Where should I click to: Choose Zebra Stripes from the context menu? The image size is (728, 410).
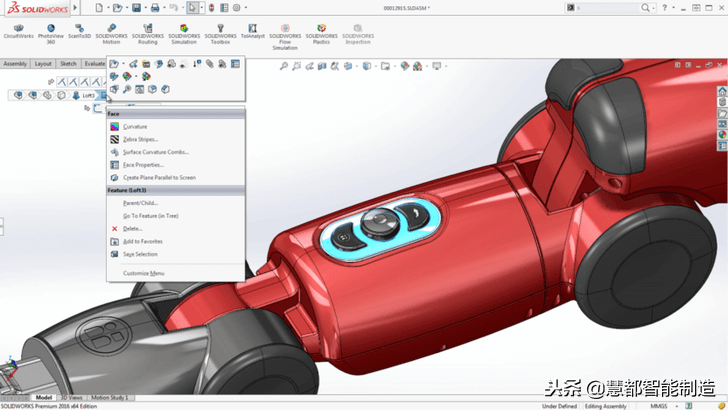coord(140,140)
